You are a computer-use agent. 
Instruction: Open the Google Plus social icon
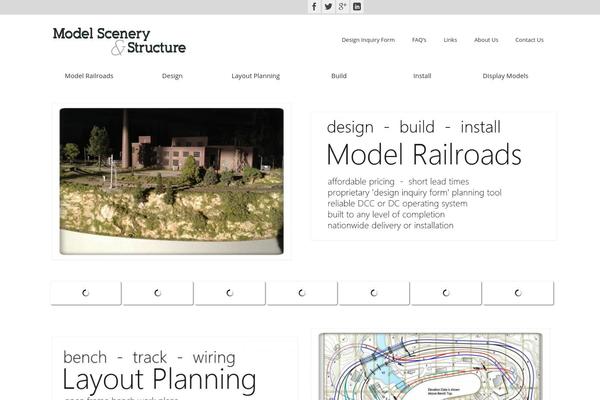click(342, 7)
